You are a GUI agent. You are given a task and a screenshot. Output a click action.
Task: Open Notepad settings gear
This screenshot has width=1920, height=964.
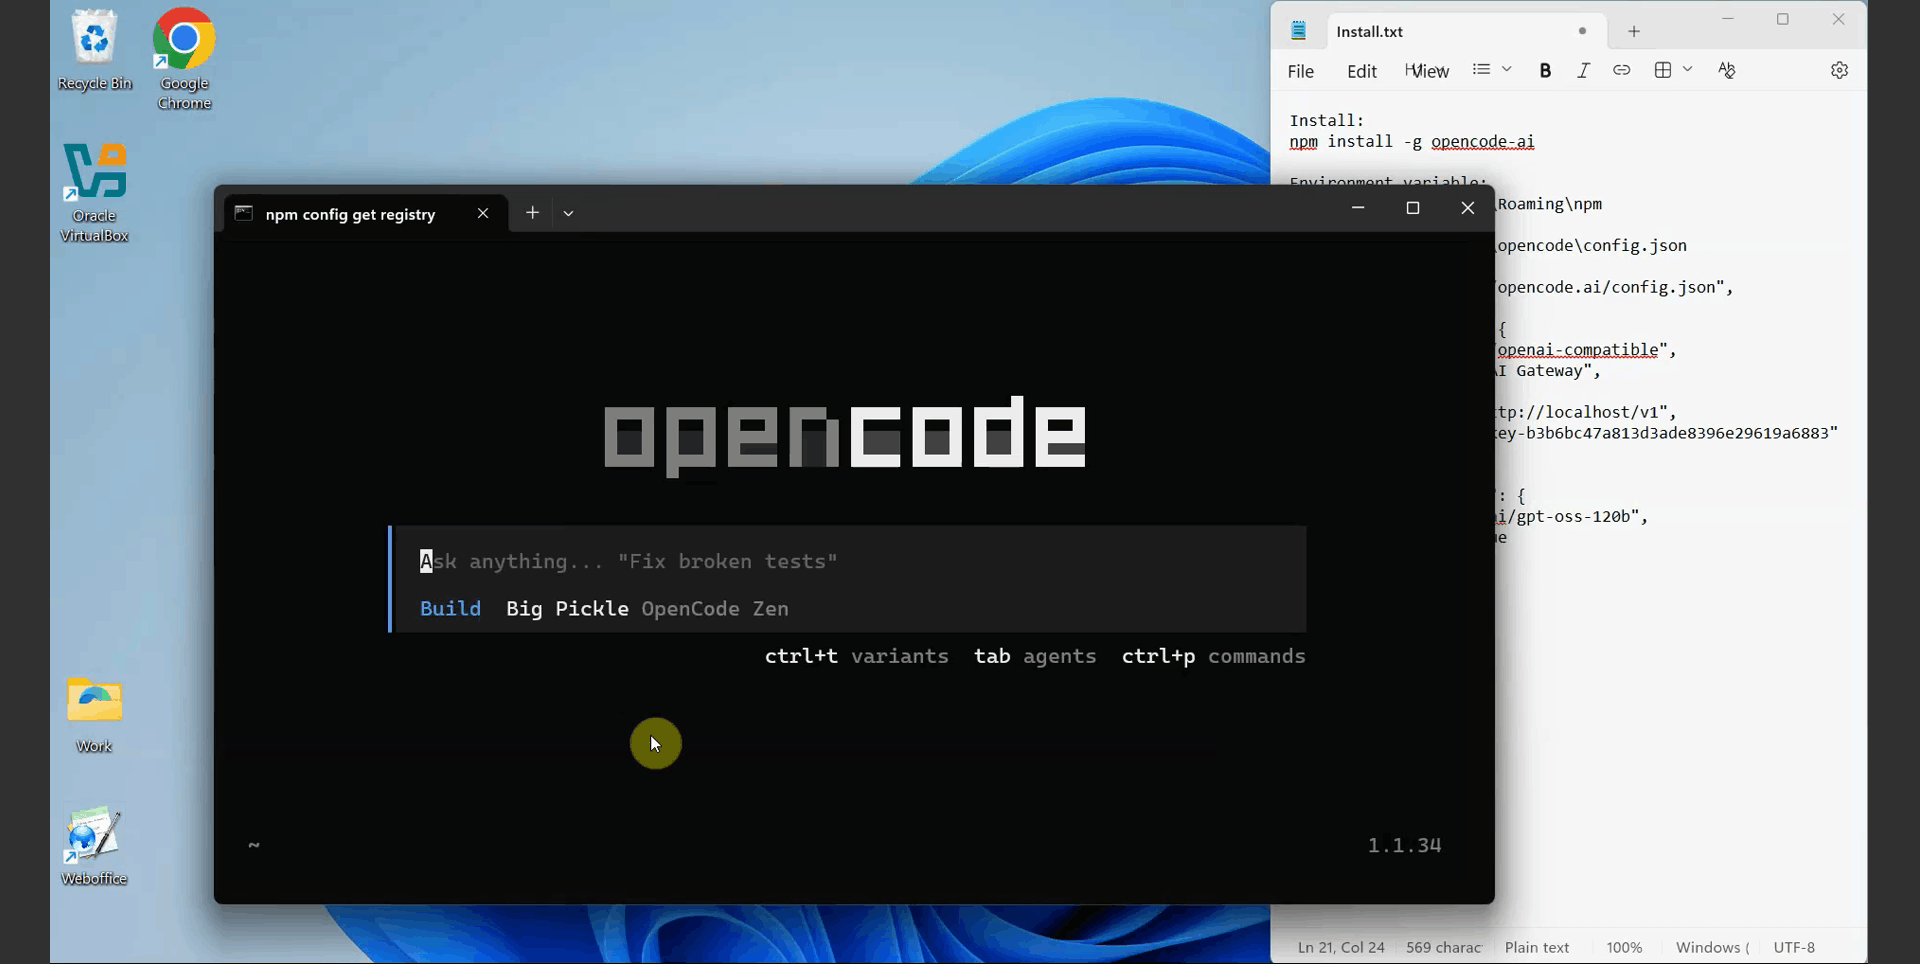[x=1839, y=70]
